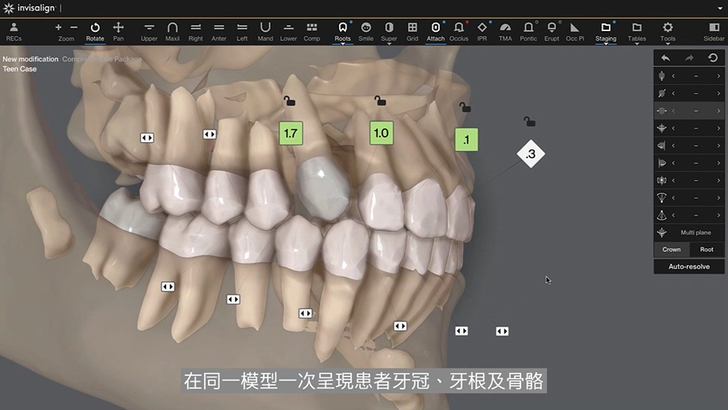This screenshot has width=728, height=410.
Task: Open the TMA gauge tool
Action: click(x=505, y=32)
